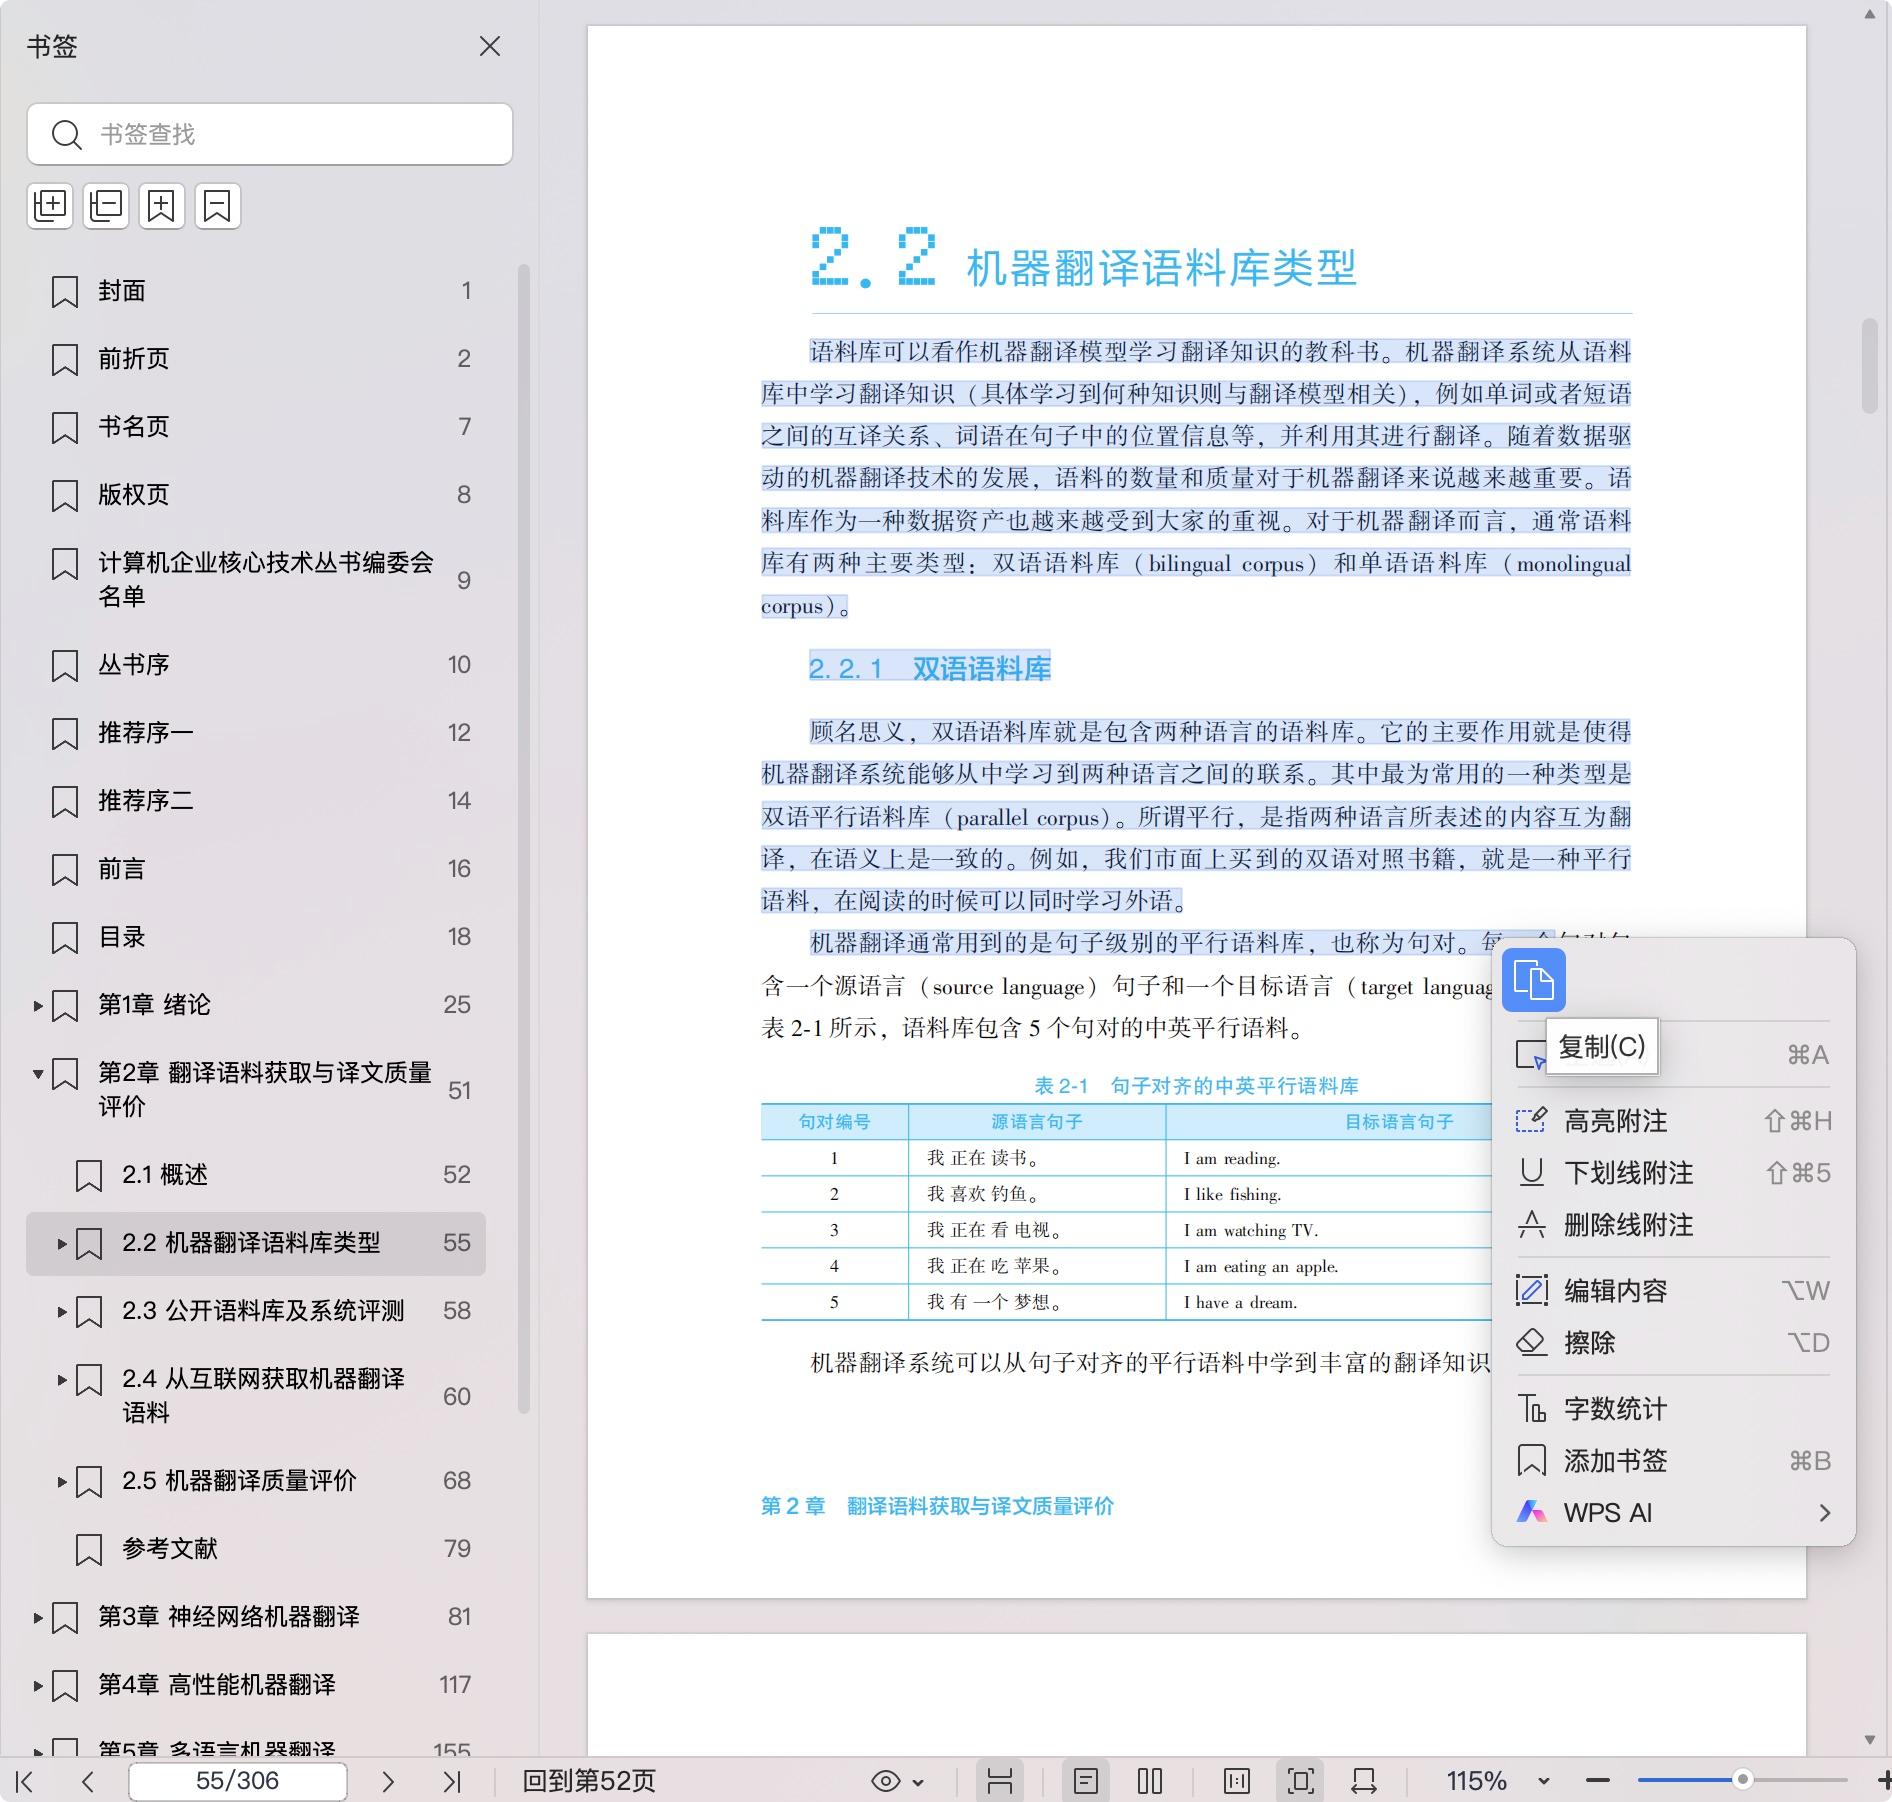Go to the last page
Screen dimensions: 1892x1802
pos(452,1780)
